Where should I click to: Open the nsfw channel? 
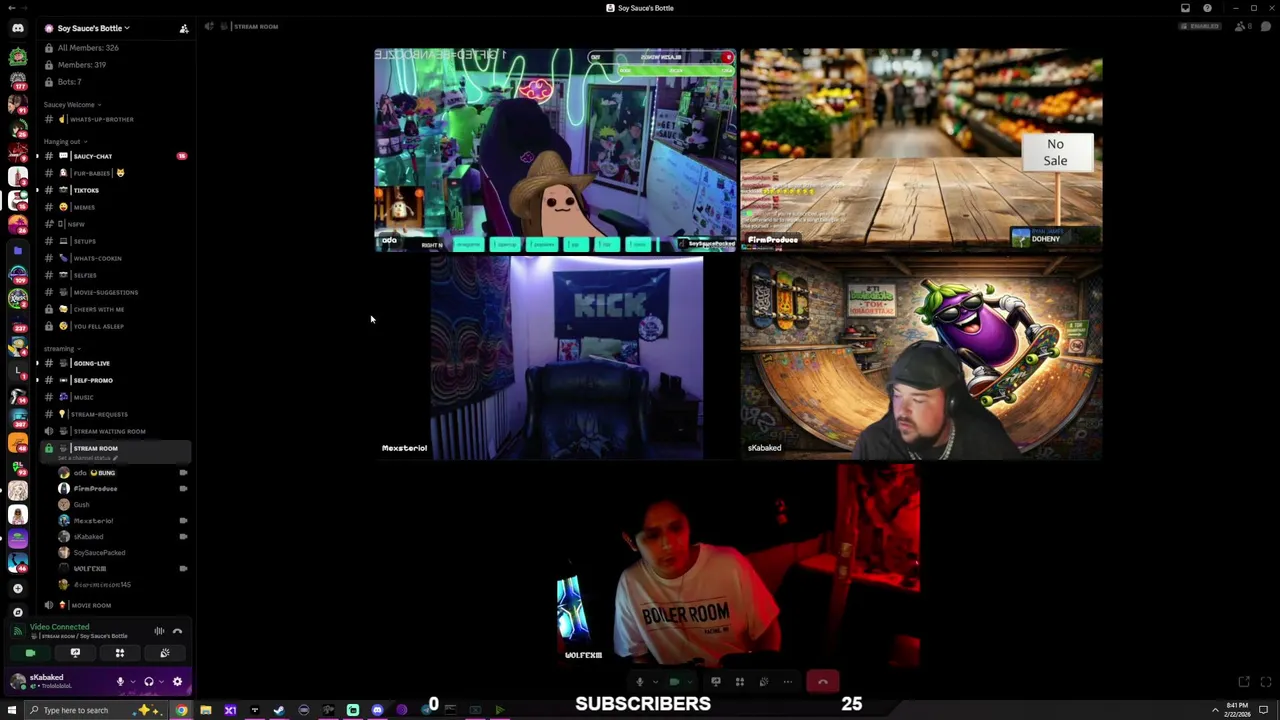tap(115, 224)
